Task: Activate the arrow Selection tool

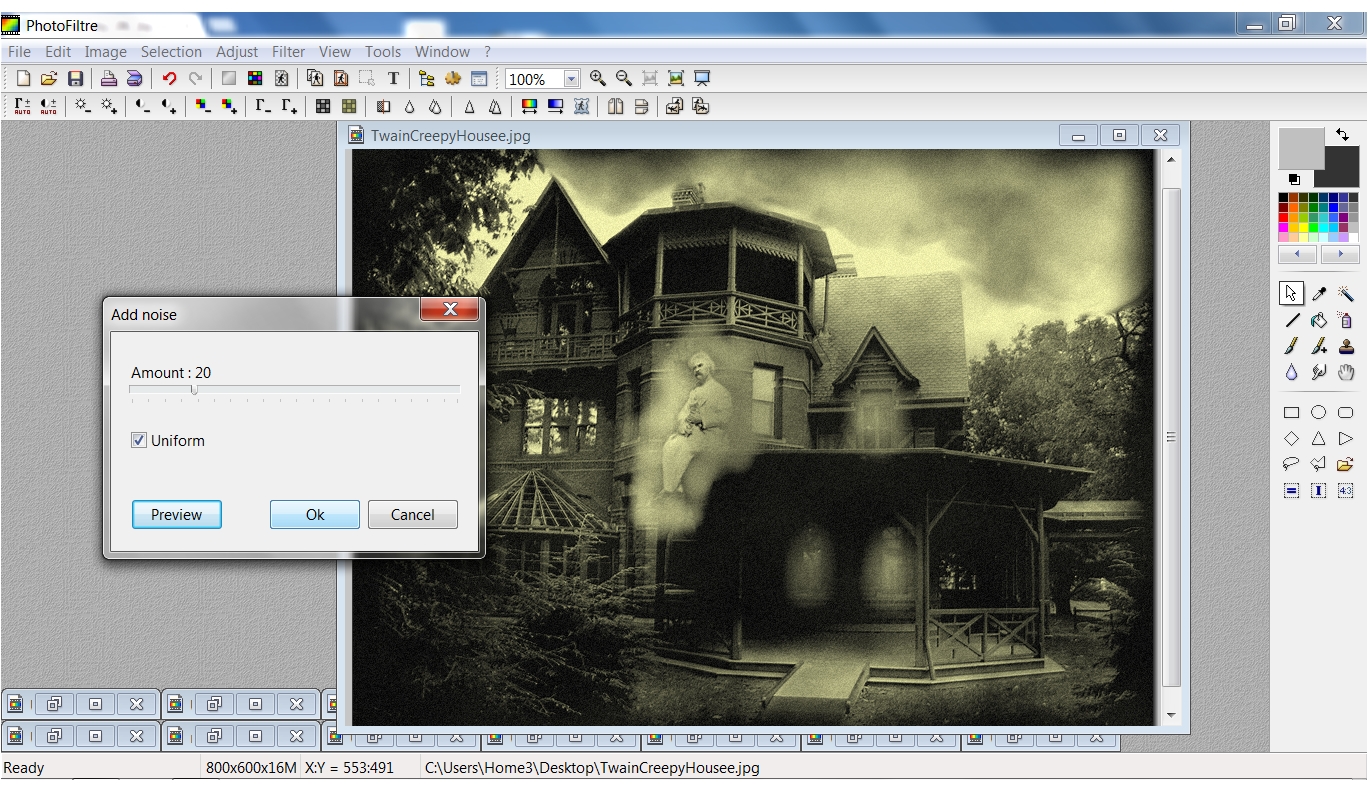Action: click(x=1292, y=294)
